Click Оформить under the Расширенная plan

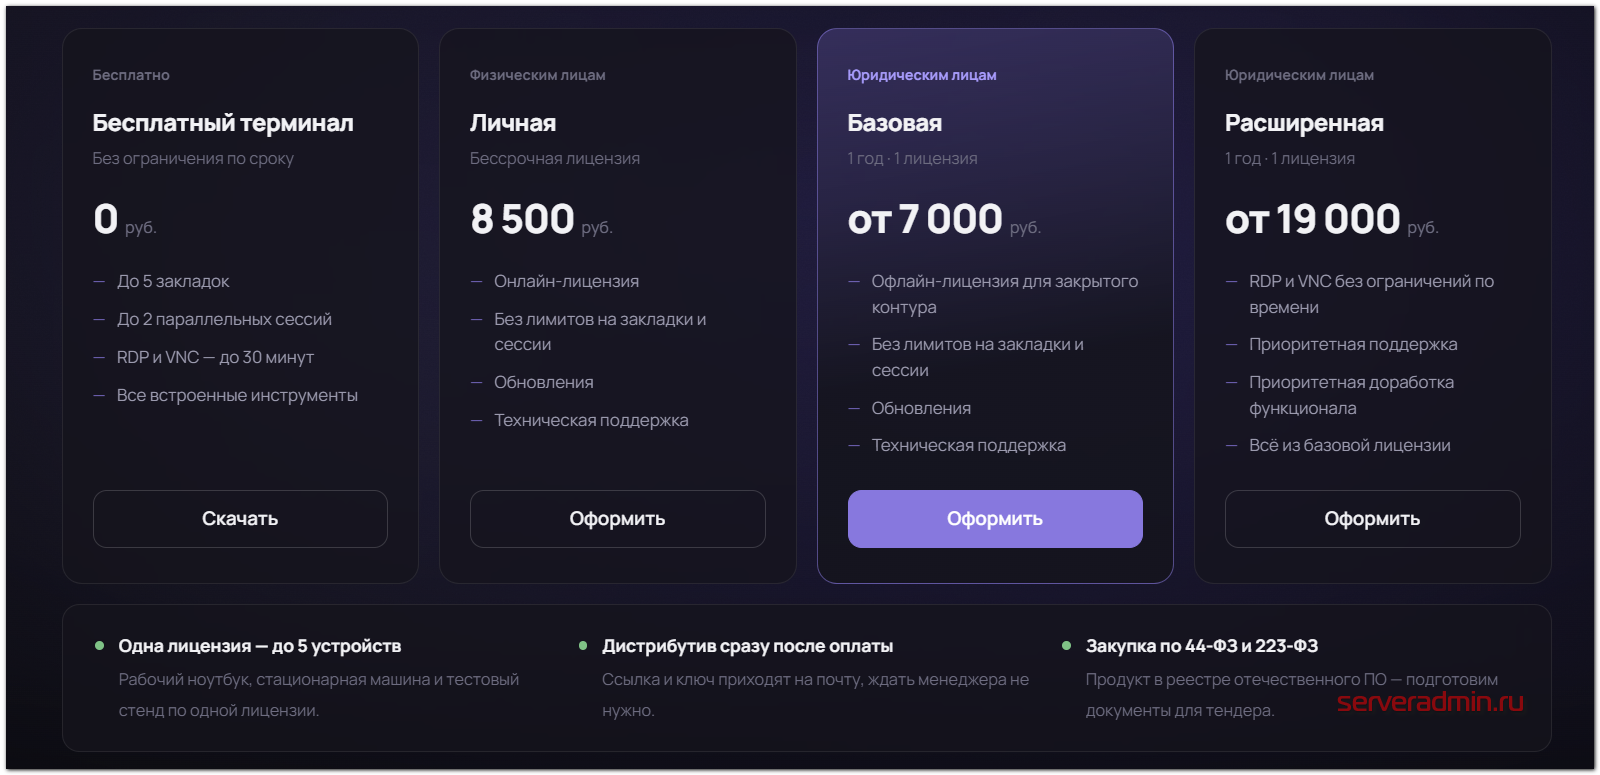1372,519
